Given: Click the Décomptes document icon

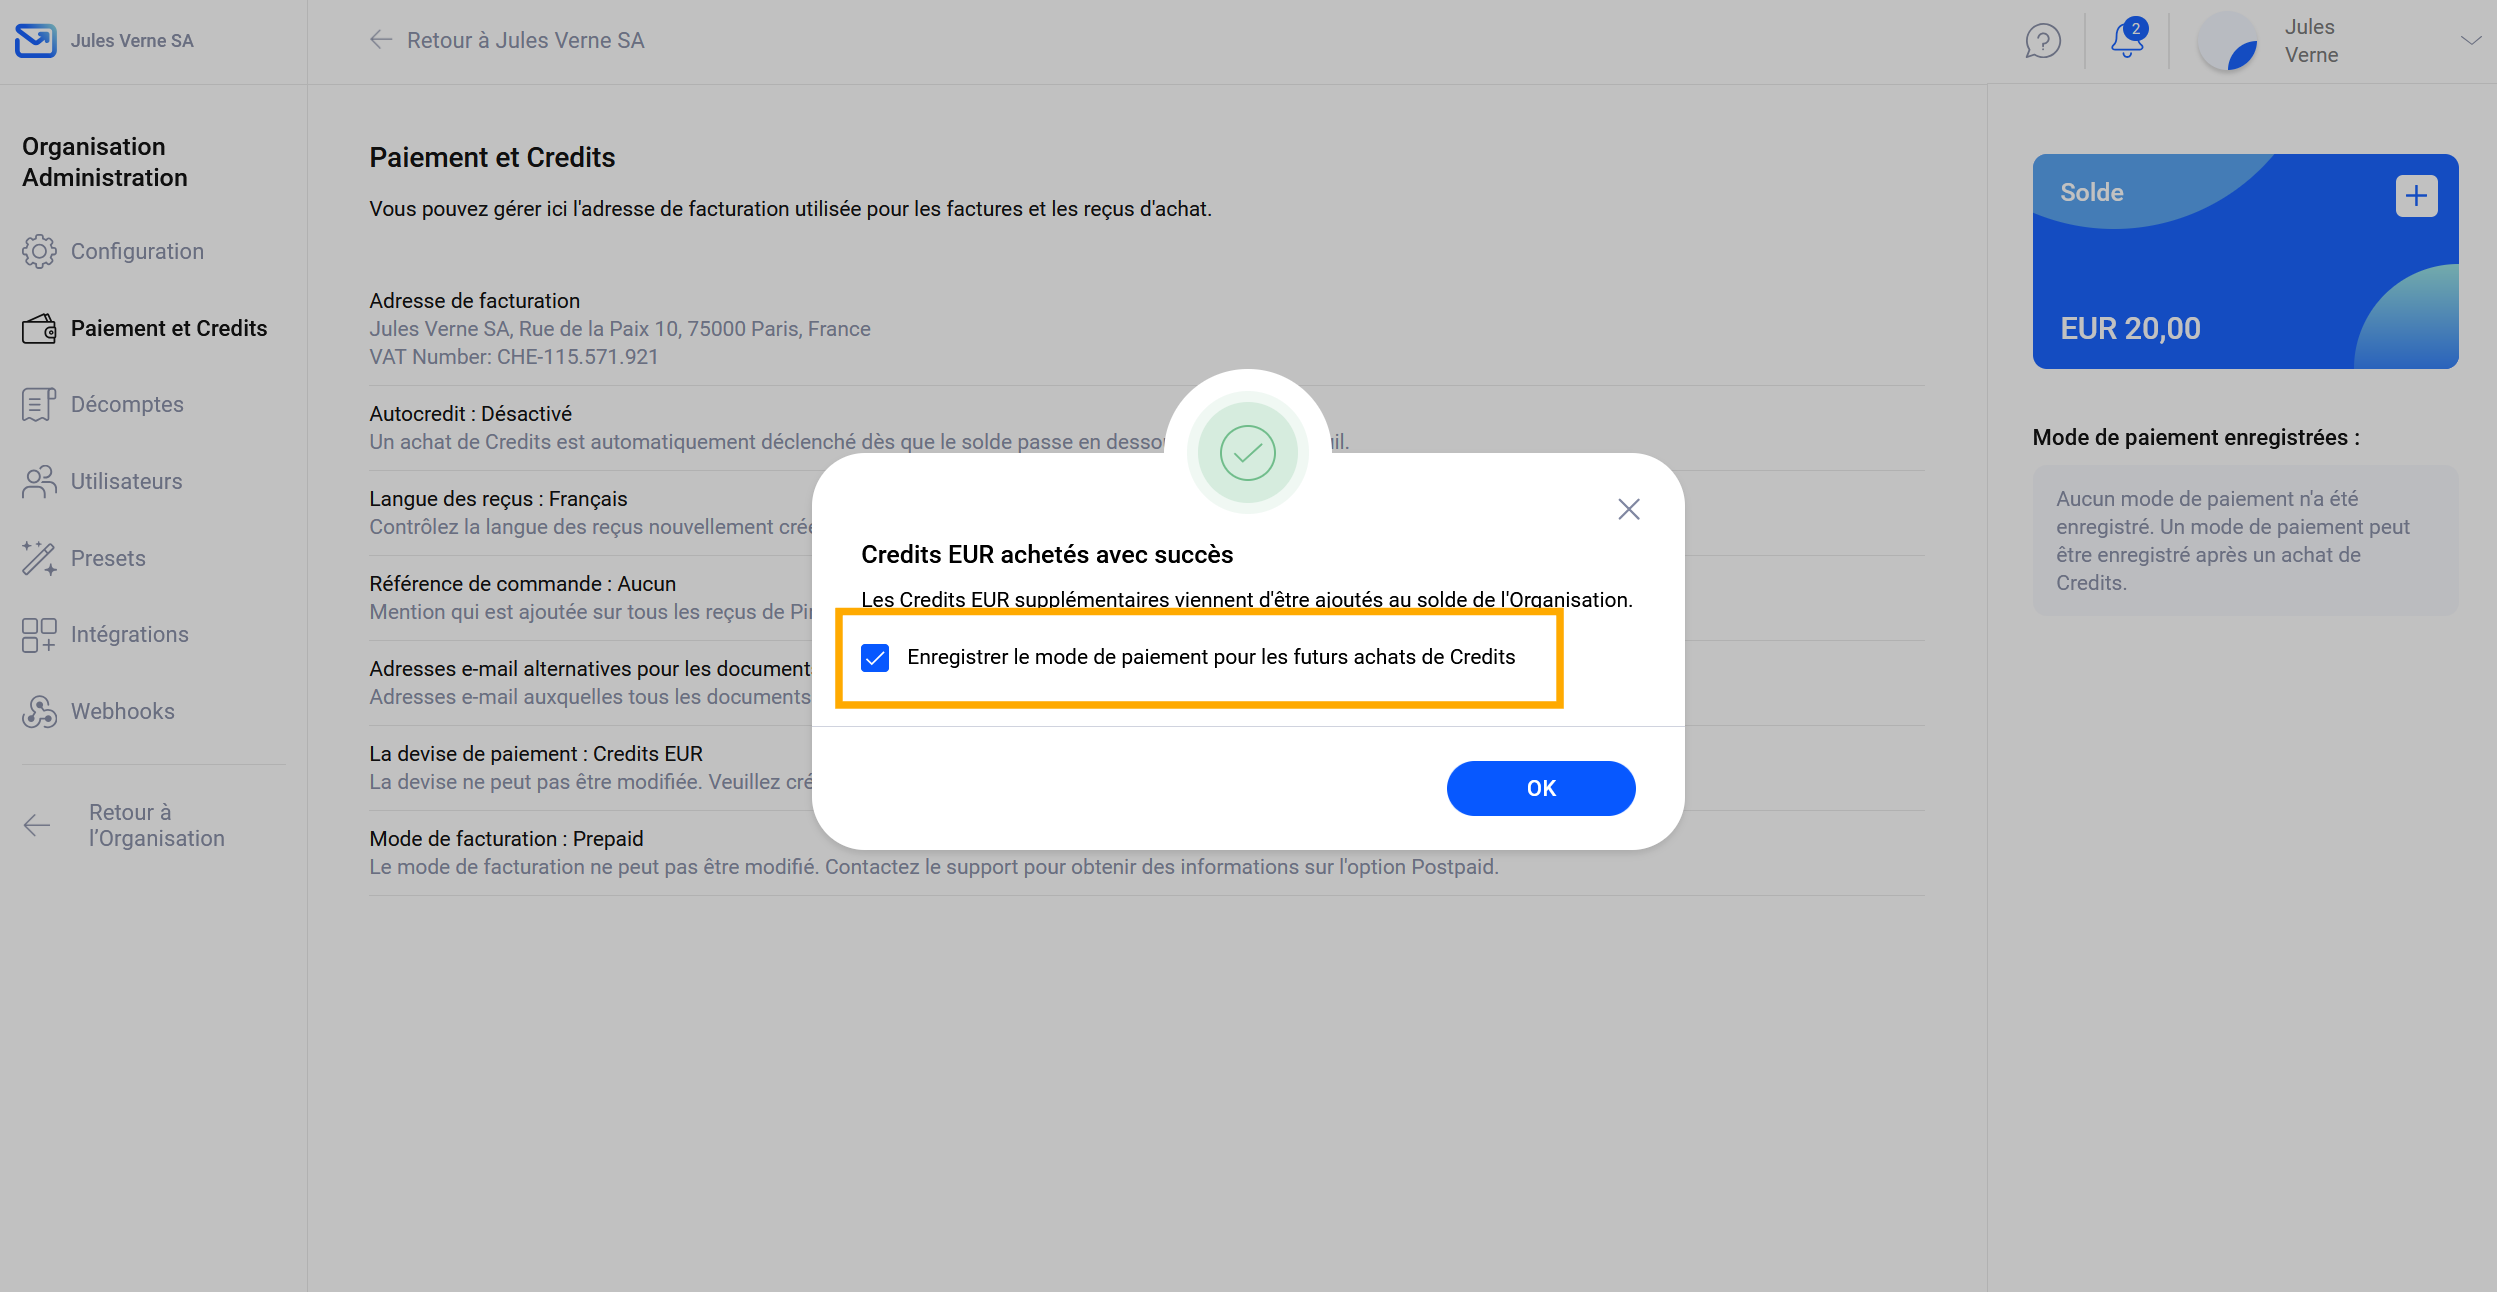Looking at the screenshot, I should pyautogui.click(x=39, y=404).
